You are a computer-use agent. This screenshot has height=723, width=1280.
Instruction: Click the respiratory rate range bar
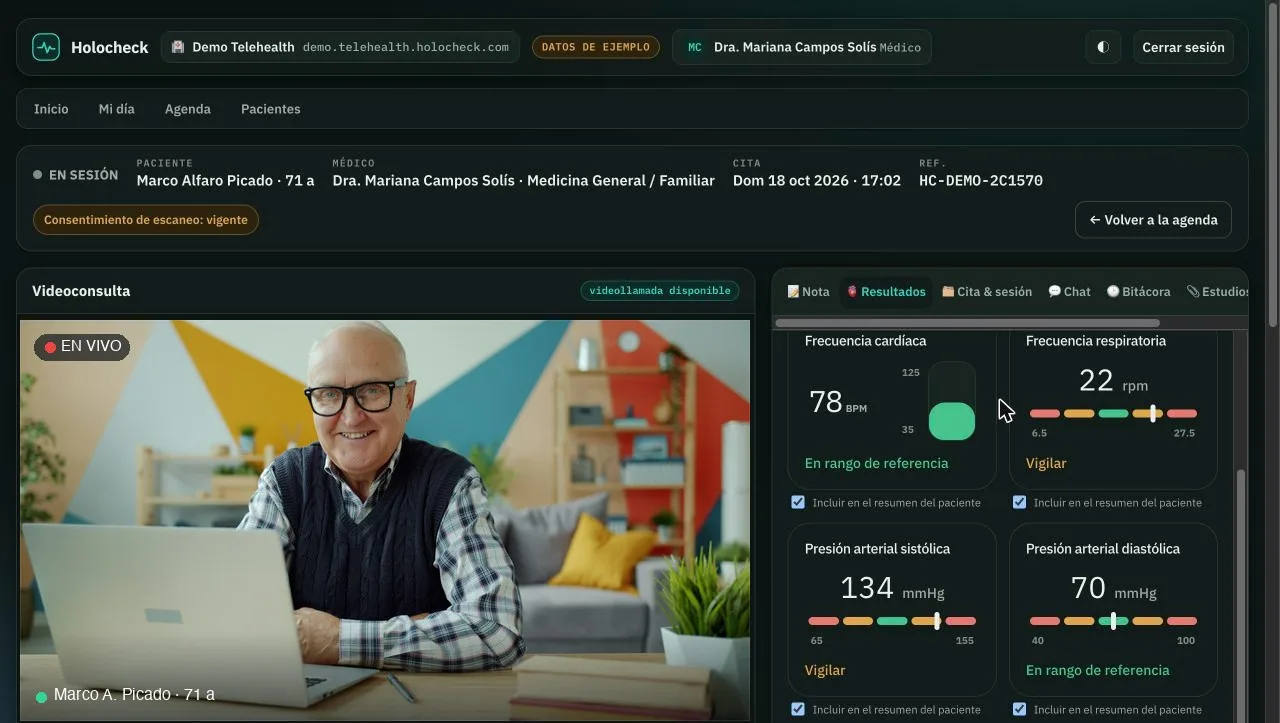point(1113,413)
